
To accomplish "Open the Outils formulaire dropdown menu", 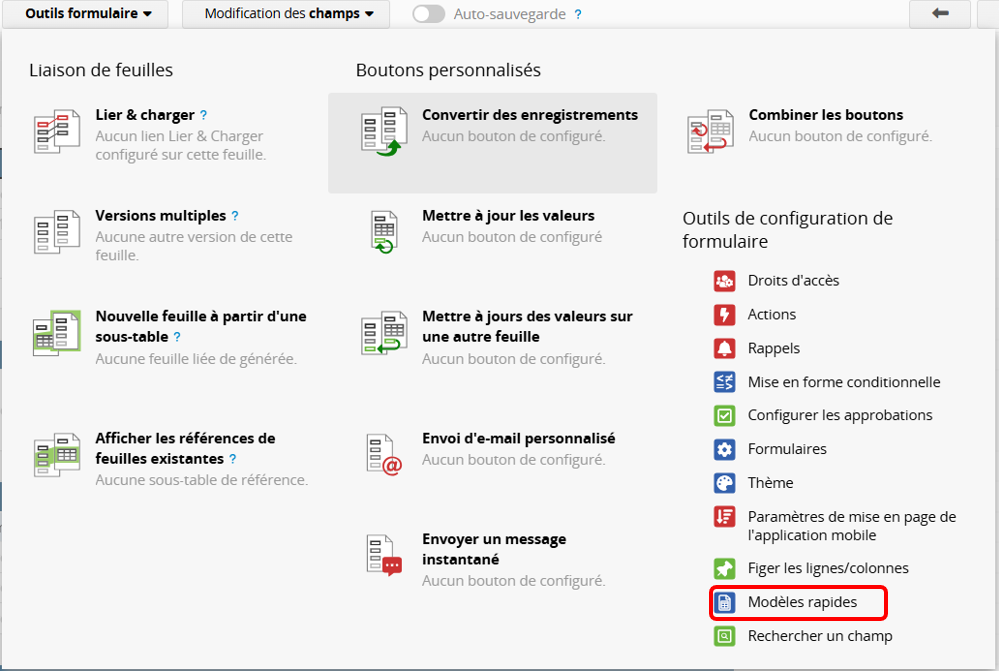I will (x=89, y=14).
